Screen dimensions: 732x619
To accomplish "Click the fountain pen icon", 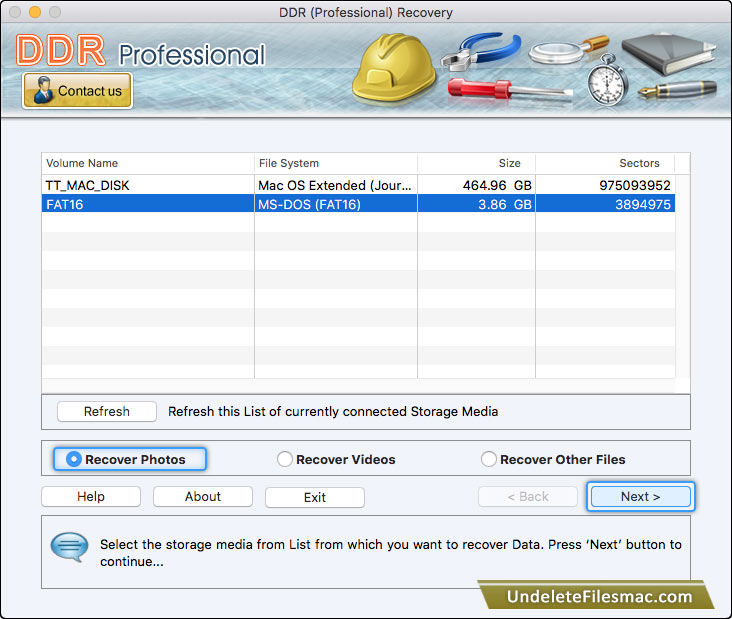I will [678, 91].
